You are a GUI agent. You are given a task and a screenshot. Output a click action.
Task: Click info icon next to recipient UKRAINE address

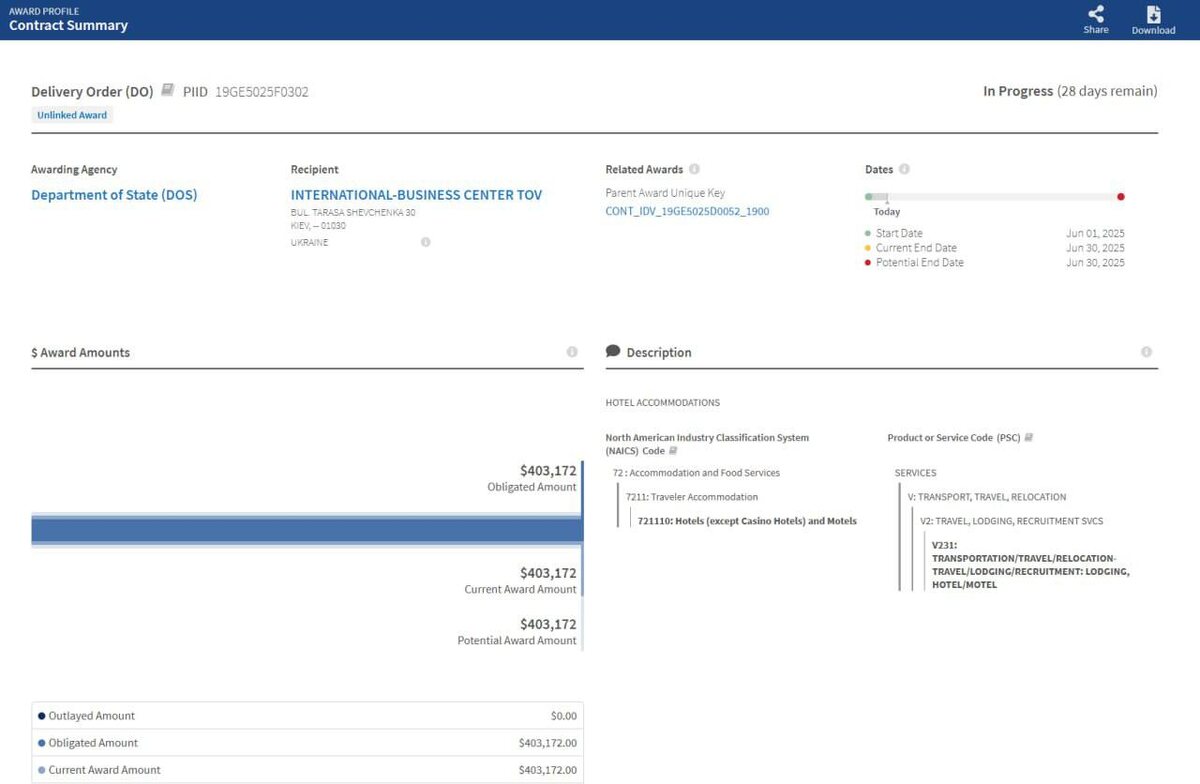pyautogui.click(x=425, y=242)
